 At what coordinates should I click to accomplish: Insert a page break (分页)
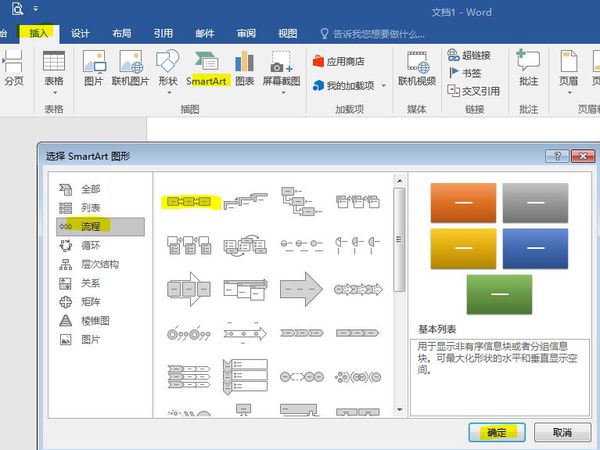(x=14, y=68)
